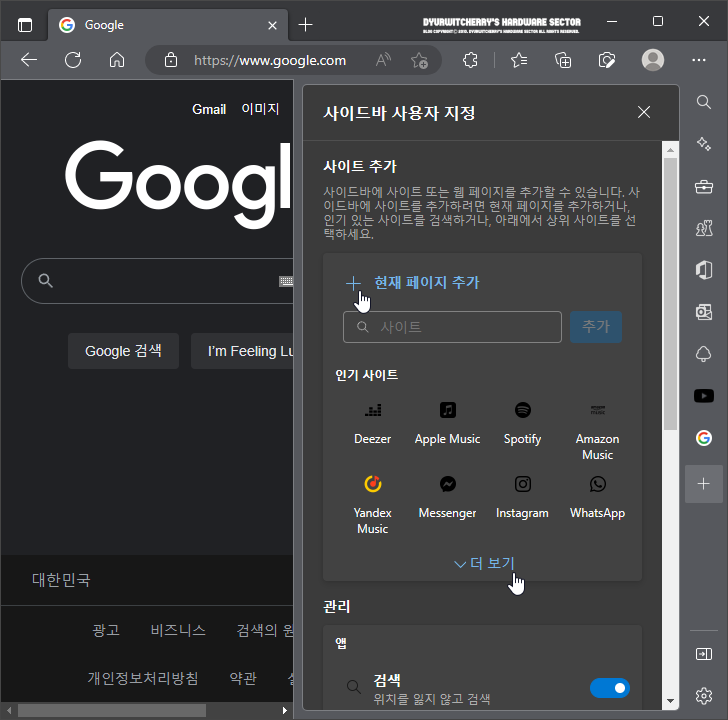Add Spotify to sidebar
728x720 pixels.
pos(522,423)
